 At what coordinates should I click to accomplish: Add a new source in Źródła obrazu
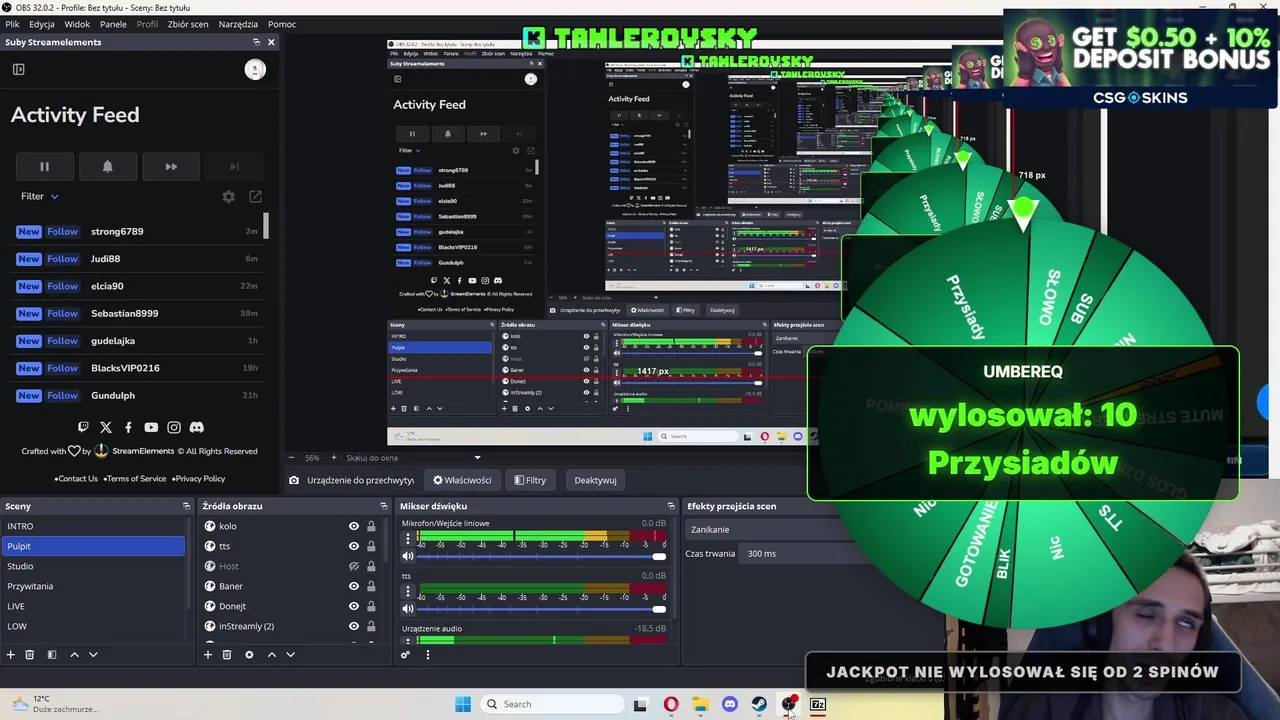click(208, 654)
